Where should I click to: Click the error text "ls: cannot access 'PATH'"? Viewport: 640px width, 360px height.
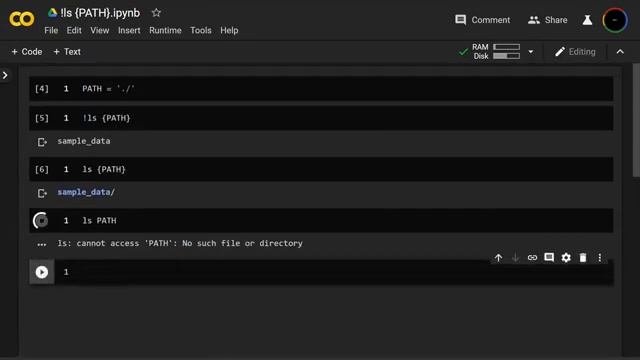tap(117, 243)
